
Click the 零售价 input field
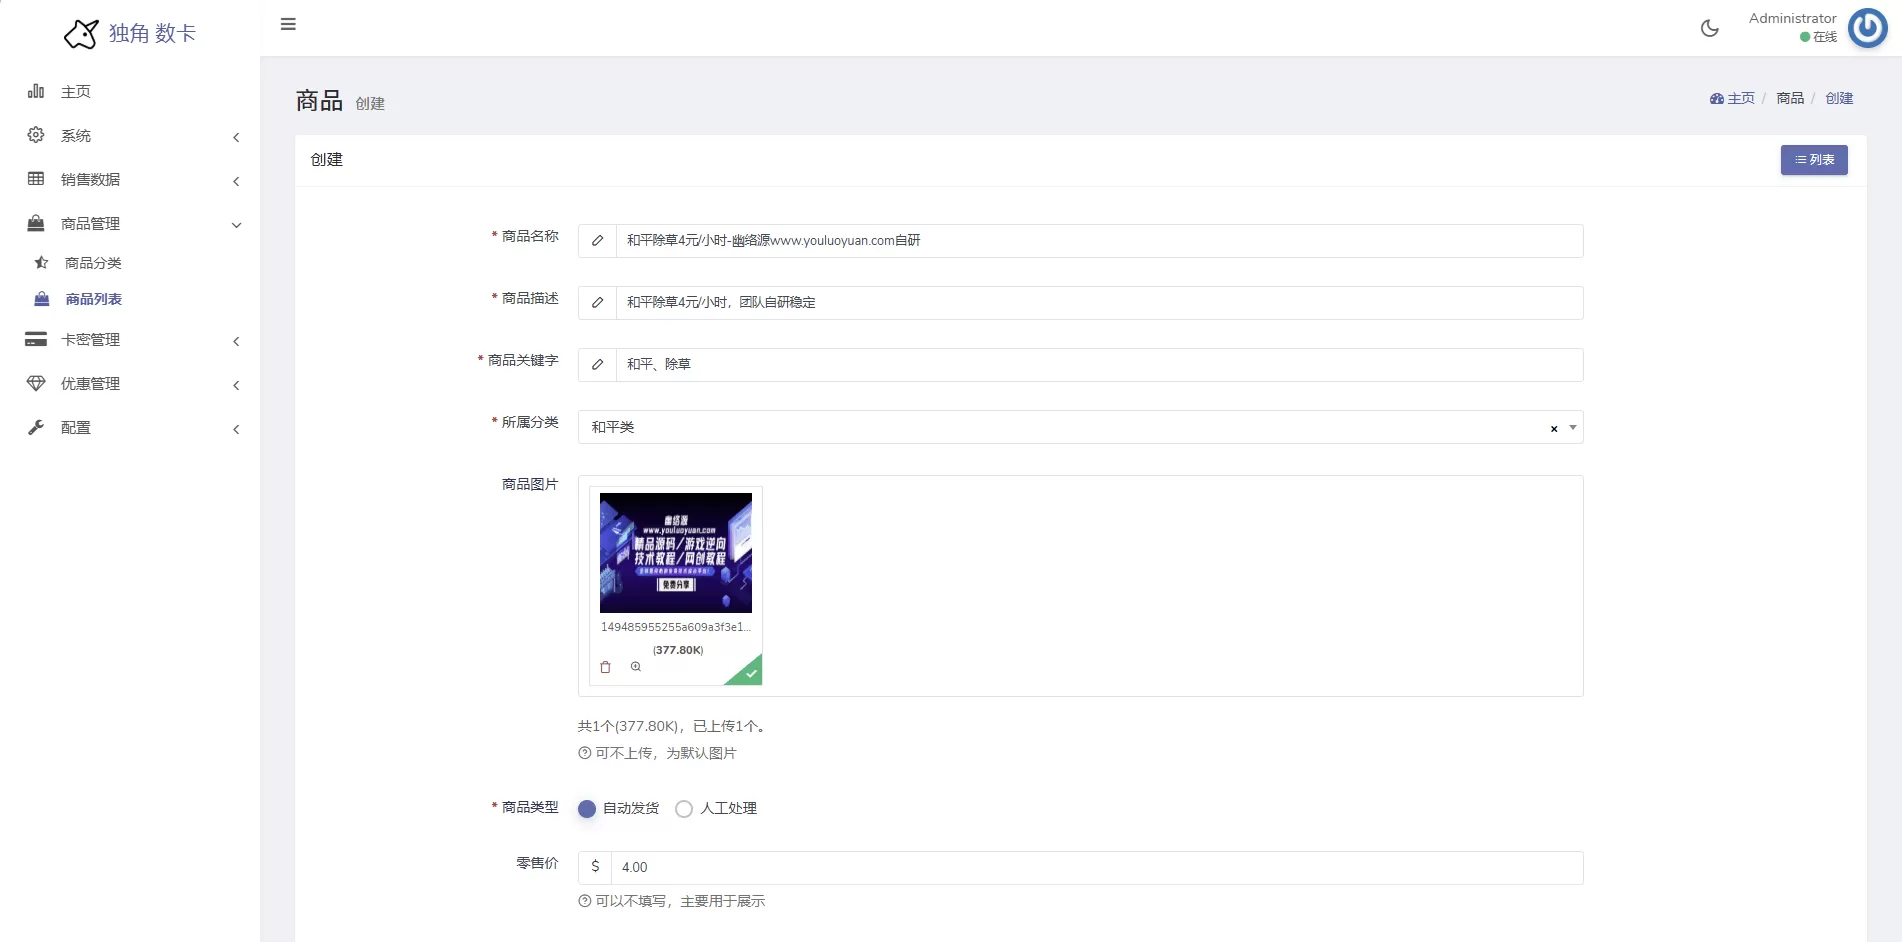(1095, 868)
